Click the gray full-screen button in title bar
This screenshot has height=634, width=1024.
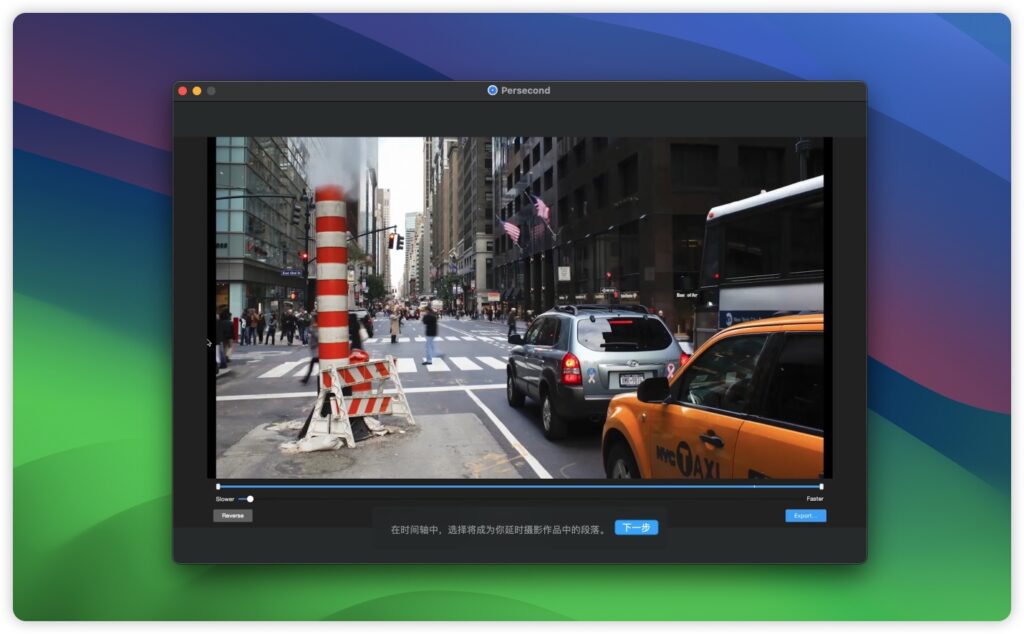pos(211,91)
